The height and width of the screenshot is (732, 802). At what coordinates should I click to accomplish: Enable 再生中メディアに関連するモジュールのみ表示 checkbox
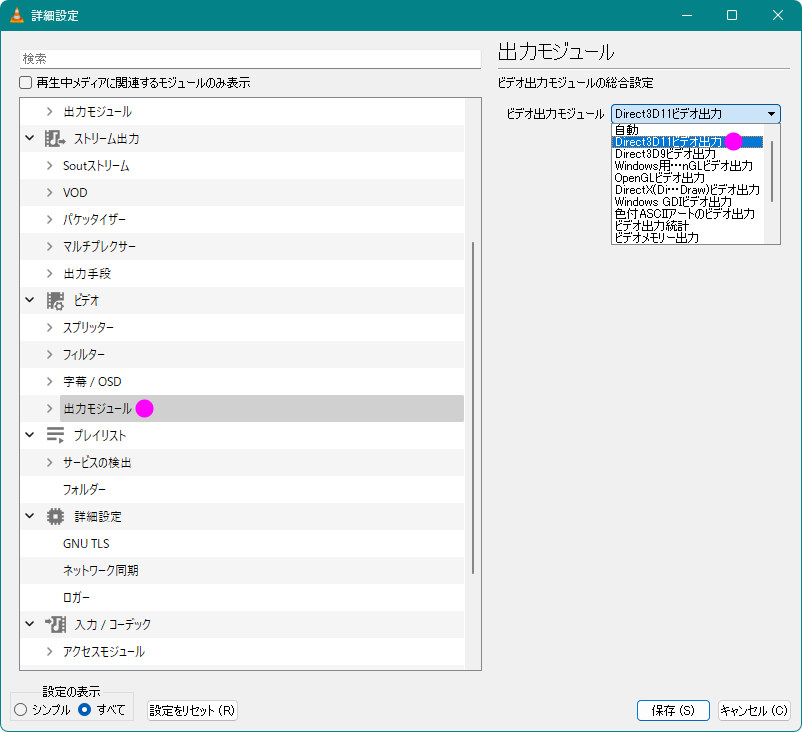pyautogui.click(x=26, y=82)
